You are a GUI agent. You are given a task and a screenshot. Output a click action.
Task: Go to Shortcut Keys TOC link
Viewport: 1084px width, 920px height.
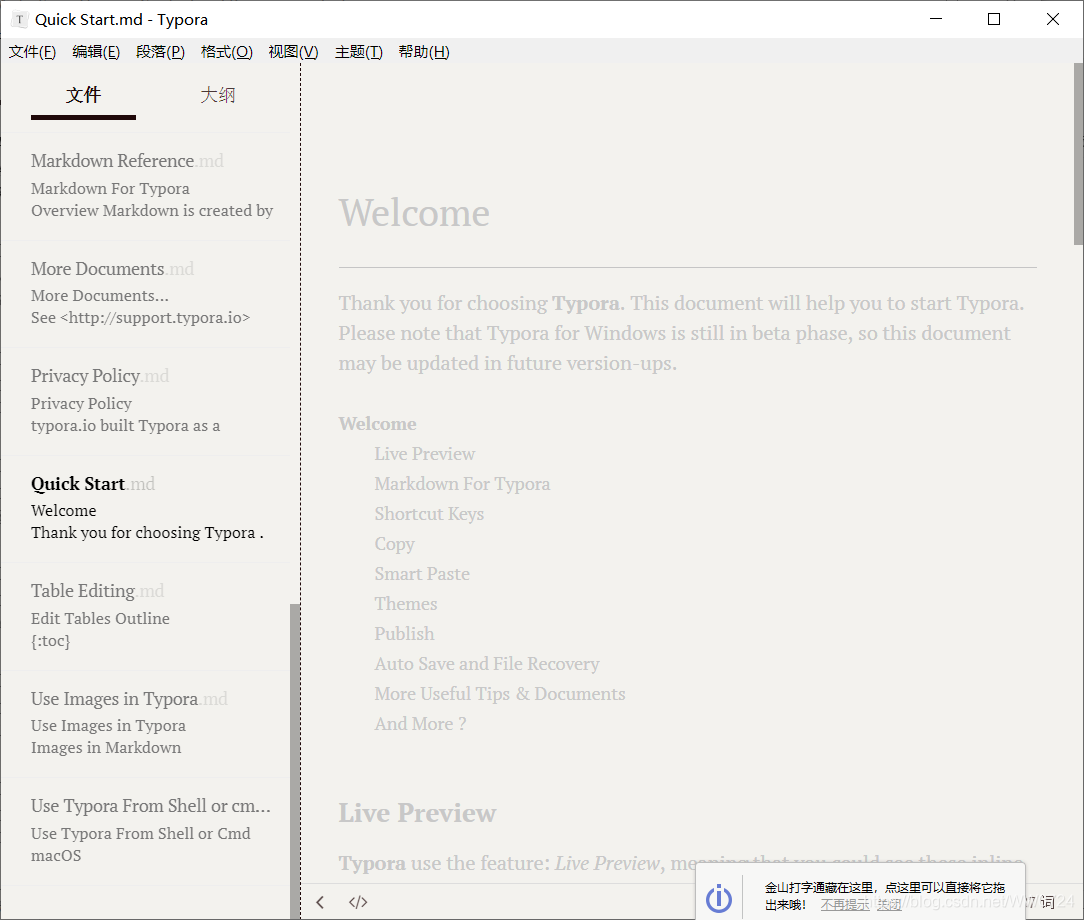point(429,514)
